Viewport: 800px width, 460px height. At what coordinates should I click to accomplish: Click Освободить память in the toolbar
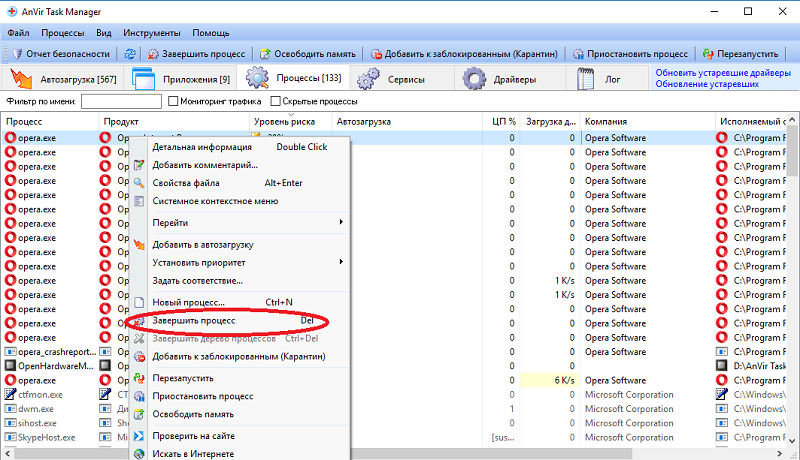point(308,54)
